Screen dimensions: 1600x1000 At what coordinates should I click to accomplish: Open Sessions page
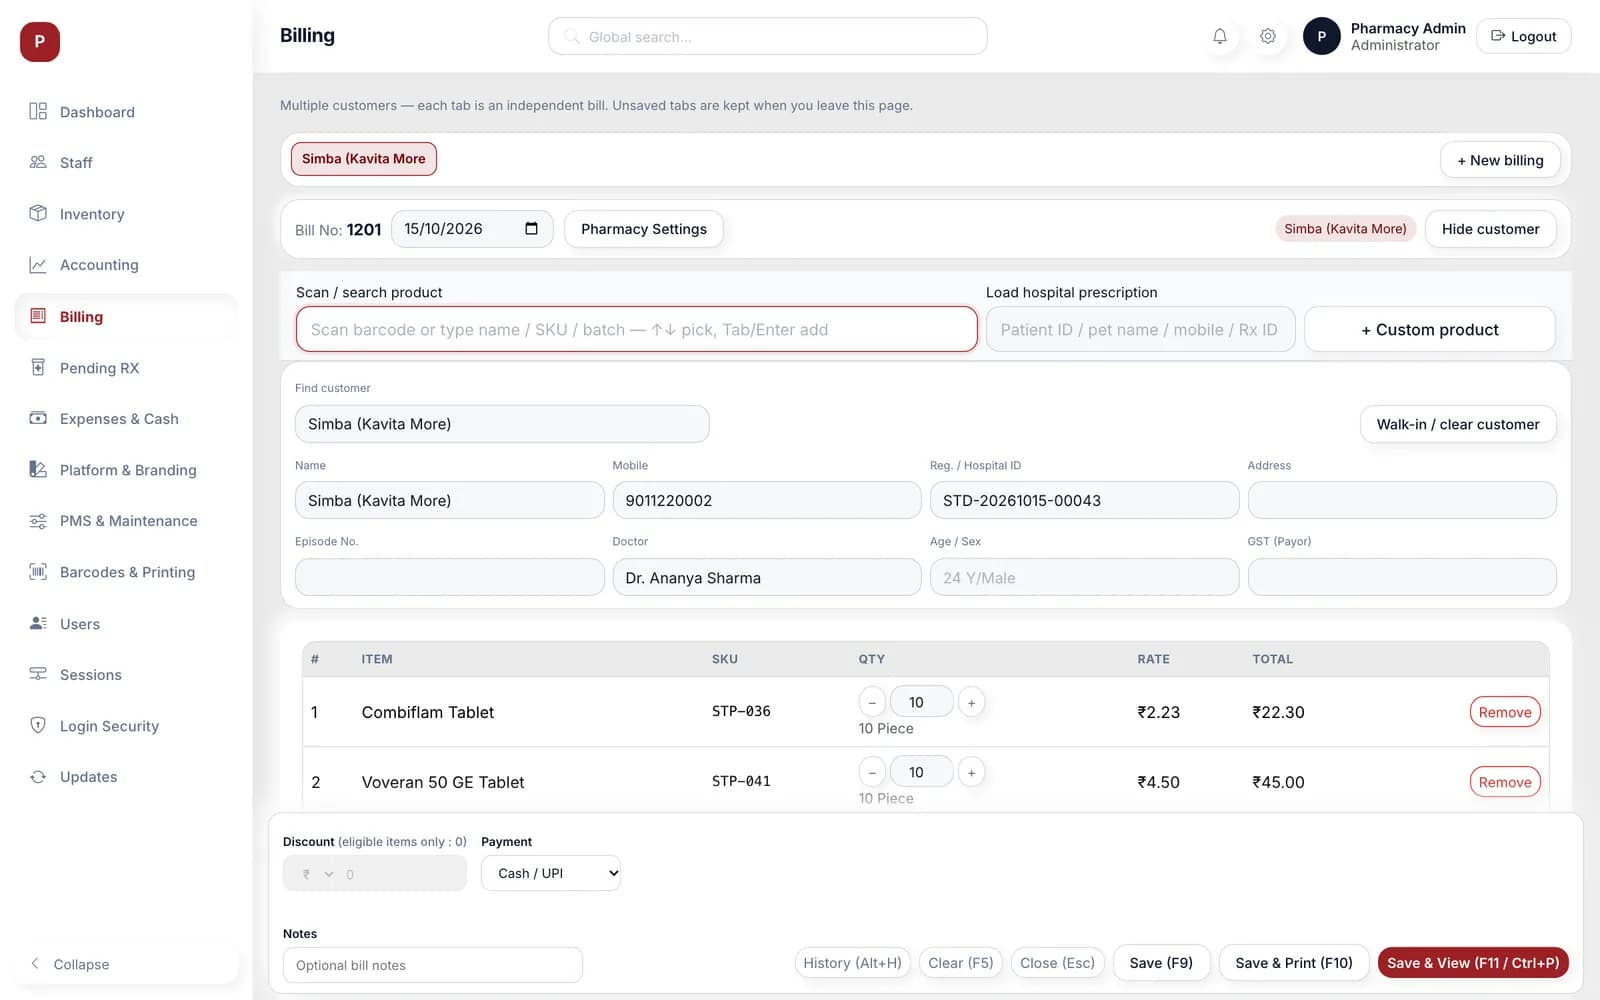[x=126, y=675]
